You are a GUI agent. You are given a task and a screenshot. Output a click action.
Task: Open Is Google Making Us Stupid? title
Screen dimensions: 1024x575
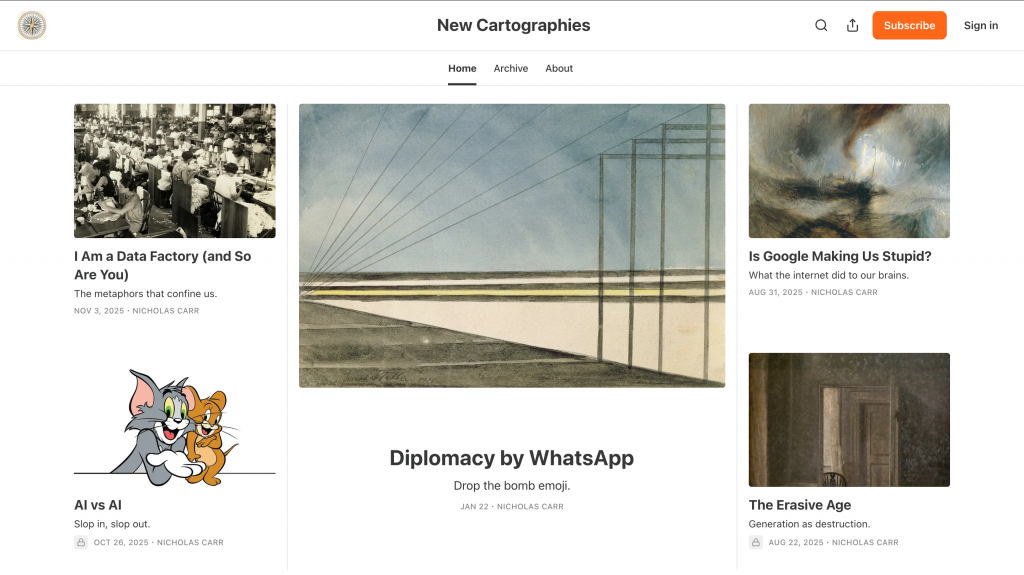(840, 256)
